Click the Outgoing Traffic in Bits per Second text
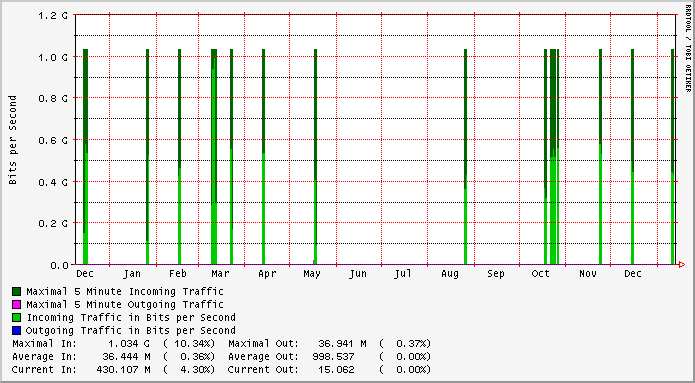This screenshot has height=383, width=695. point(131,330)
